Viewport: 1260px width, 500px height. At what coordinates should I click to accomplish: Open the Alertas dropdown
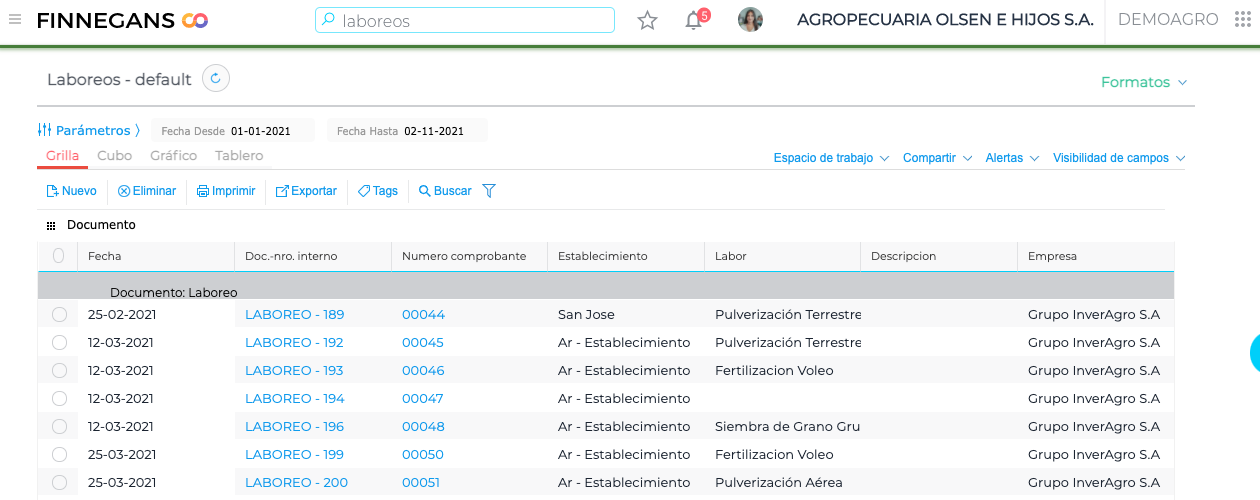(x=1012, y=158)
